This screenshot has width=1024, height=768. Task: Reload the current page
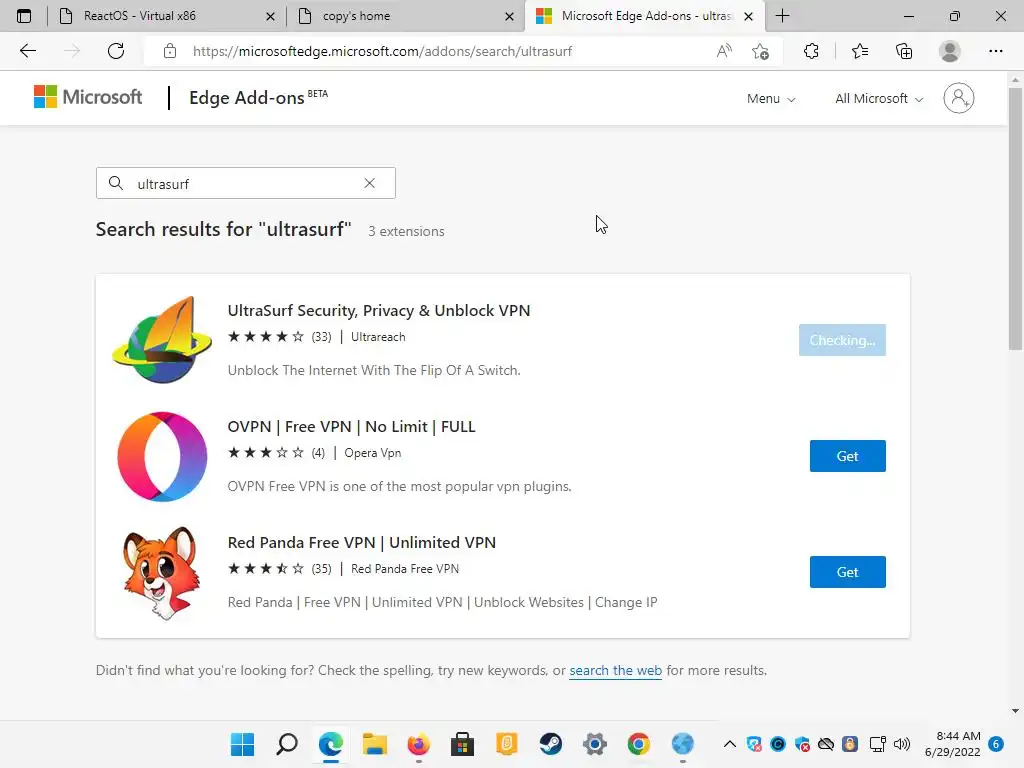[116, 51]
